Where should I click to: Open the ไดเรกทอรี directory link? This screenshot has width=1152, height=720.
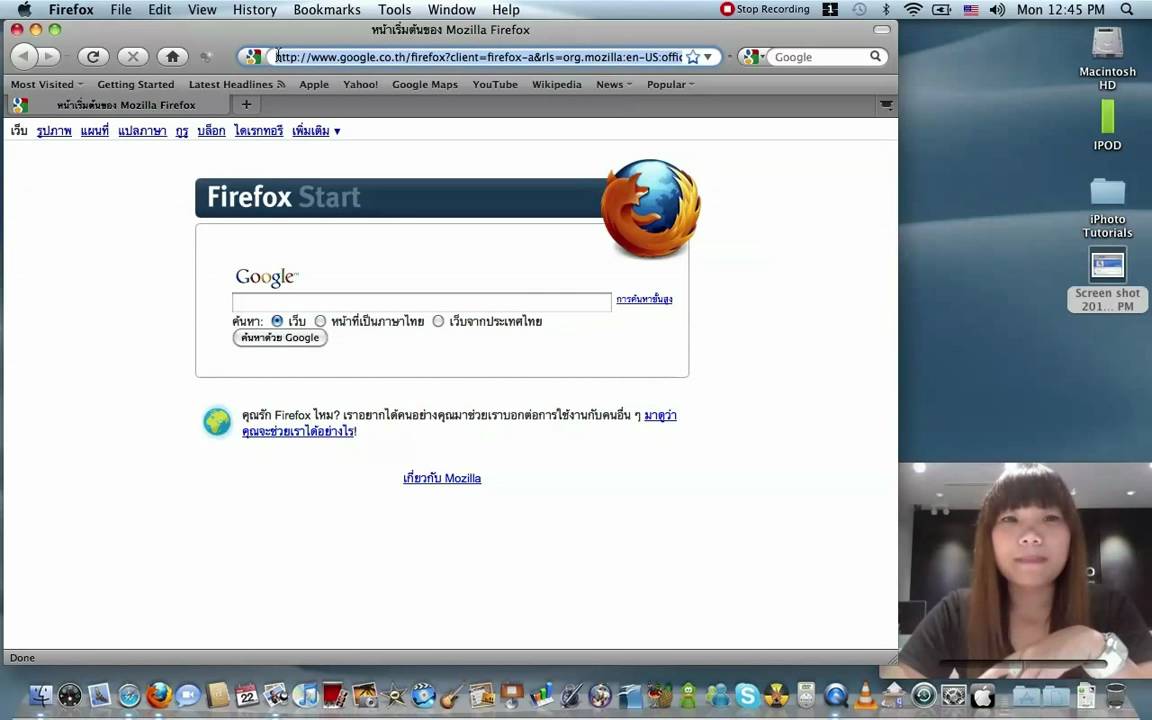(259, 131)
